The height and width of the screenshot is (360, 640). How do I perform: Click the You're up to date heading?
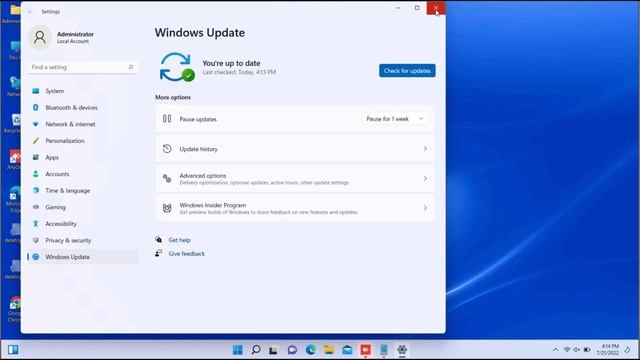point(231,63)
